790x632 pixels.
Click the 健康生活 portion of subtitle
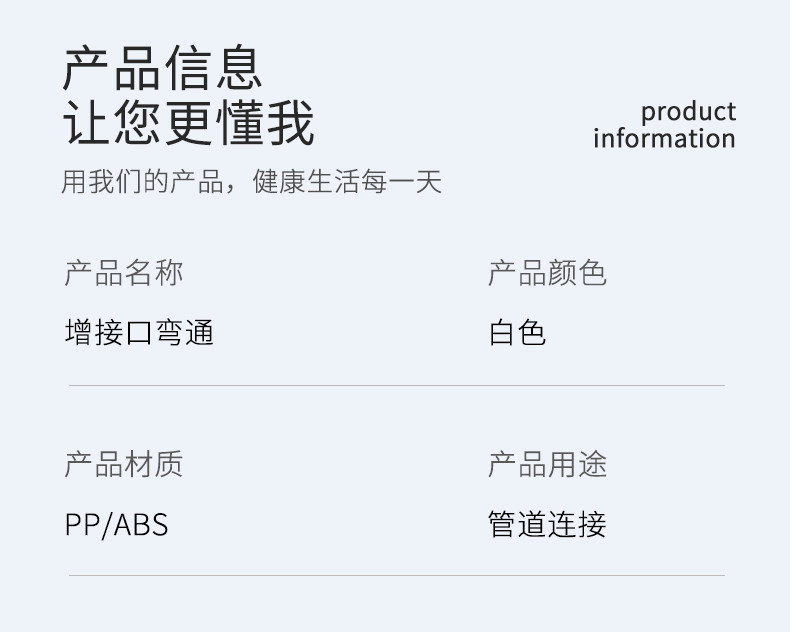[x=305, y=181]
